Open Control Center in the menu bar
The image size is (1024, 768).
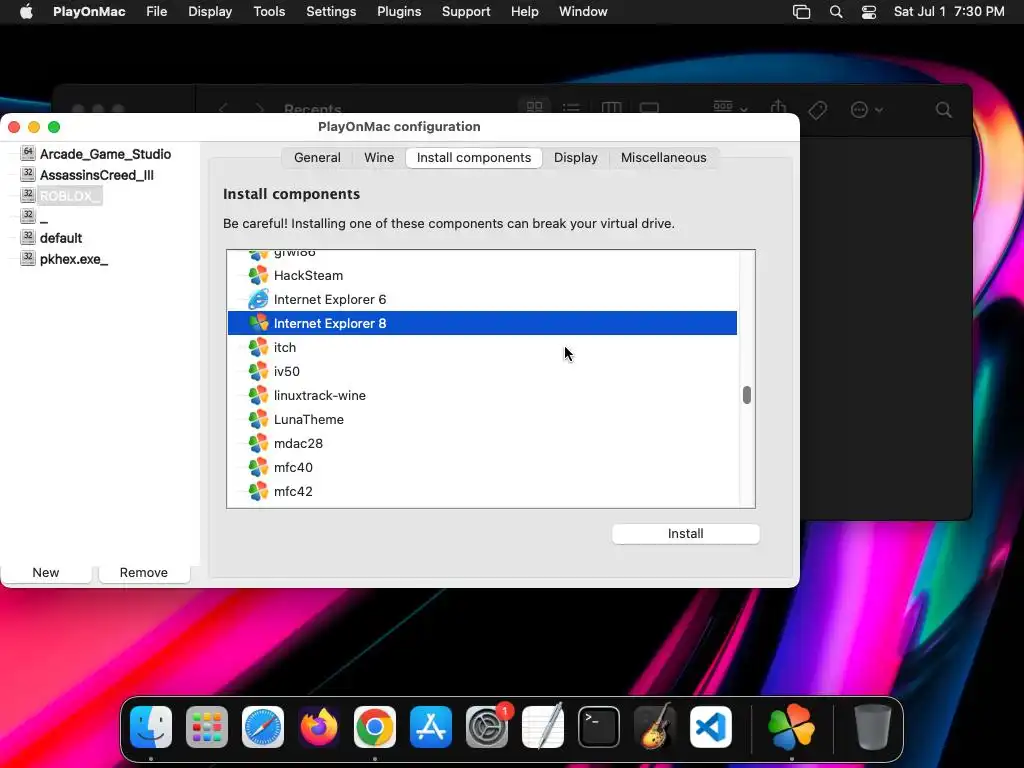[869, 12]
